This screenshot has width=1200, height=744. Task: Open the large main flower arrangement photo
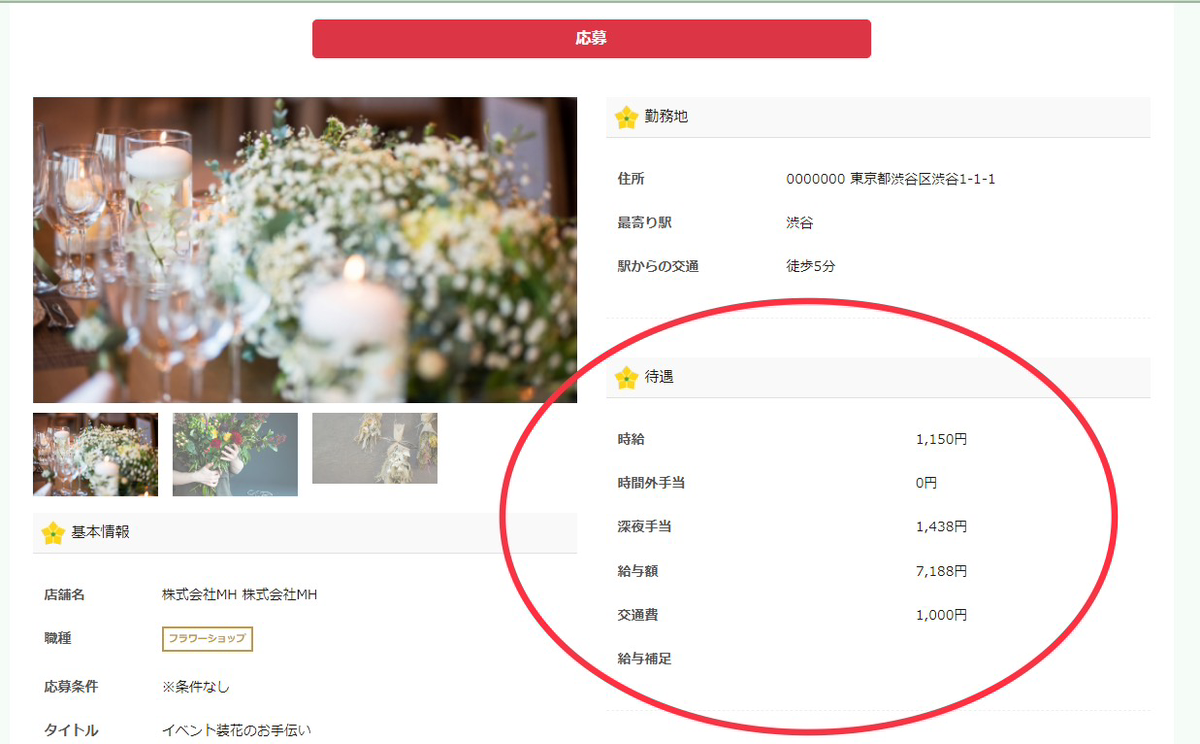coord(305,250)
